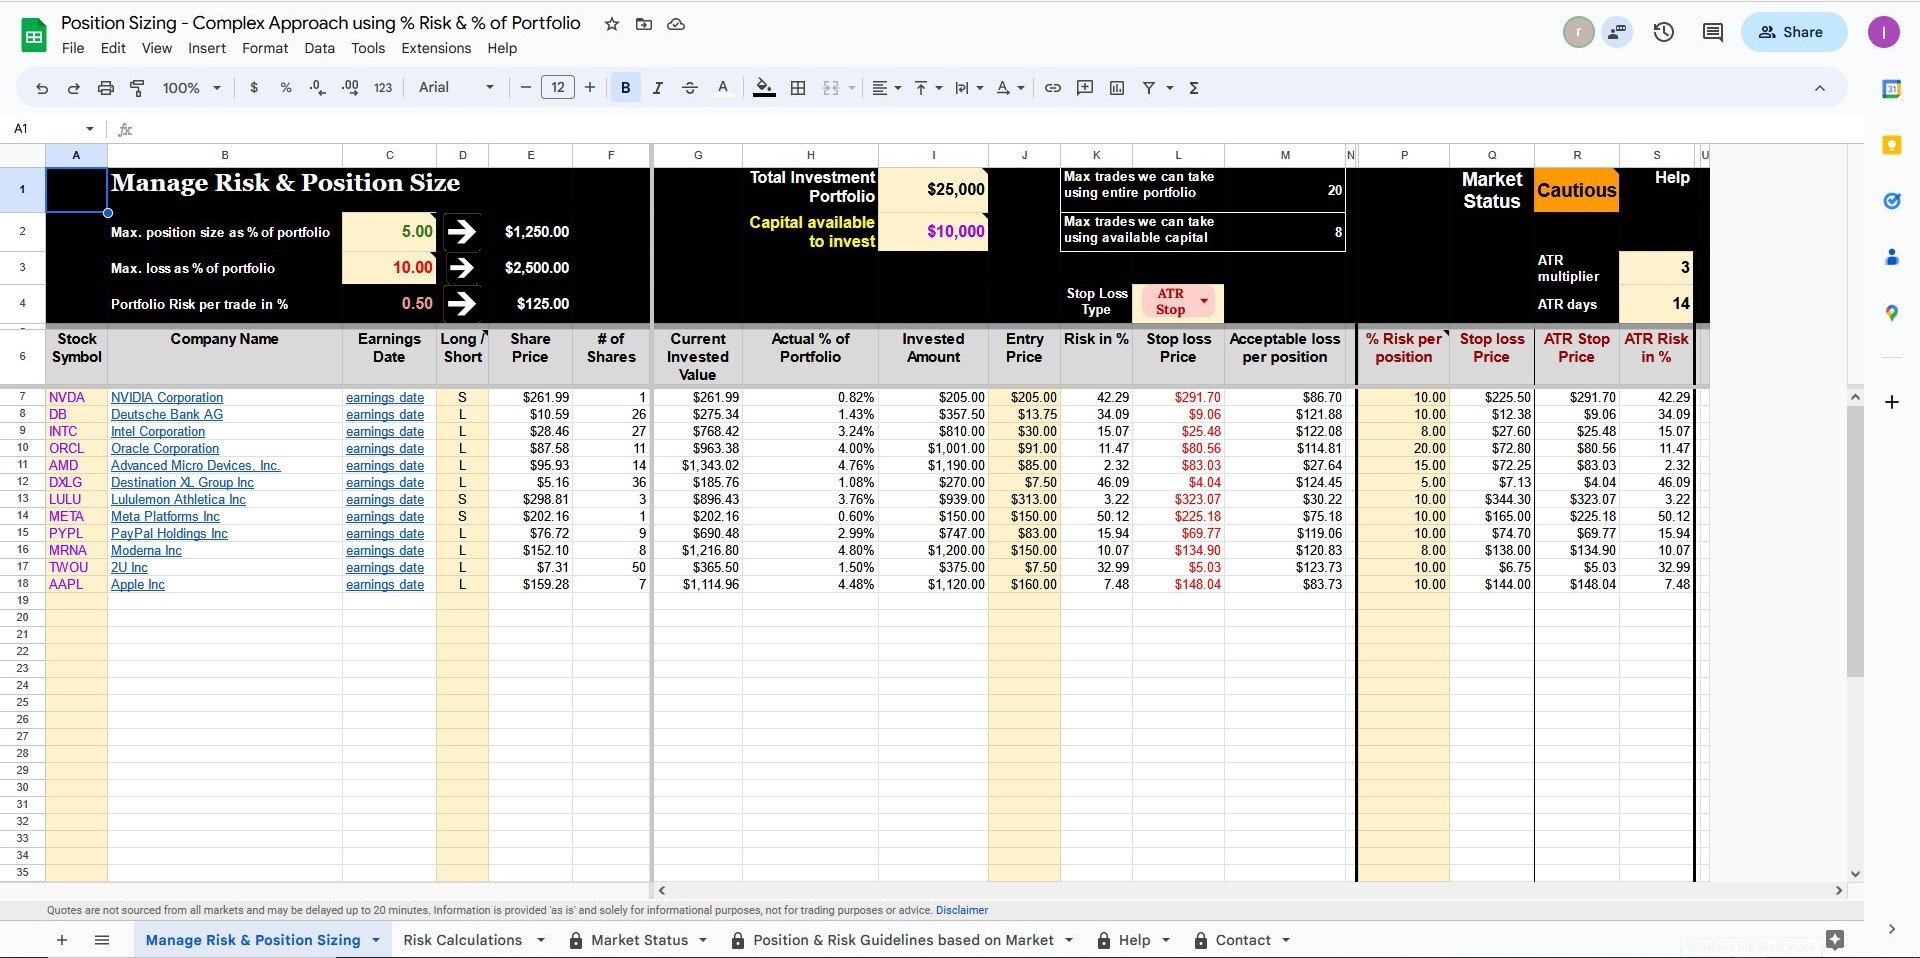This screenshot has width=1920, height=958.
Task: Insert link using chain icon
Action: 1053,88
